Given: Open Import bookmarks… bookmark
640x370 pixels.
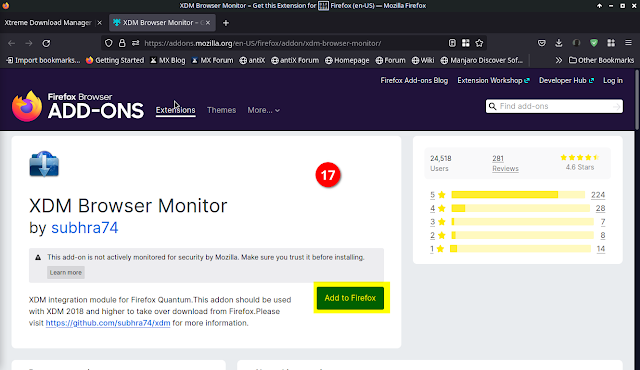Looking at the screenshot, I should [x=43, y=60].
